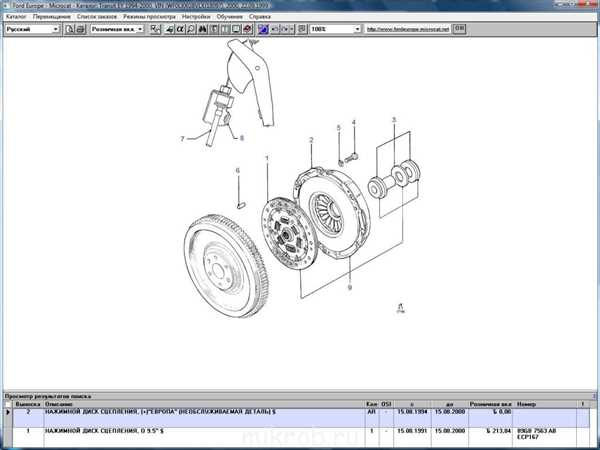The width and height of the screenshot is (600, 450).
Task: Select callout 3 release bearing in diagram
Action: click(x=394, y=120)
